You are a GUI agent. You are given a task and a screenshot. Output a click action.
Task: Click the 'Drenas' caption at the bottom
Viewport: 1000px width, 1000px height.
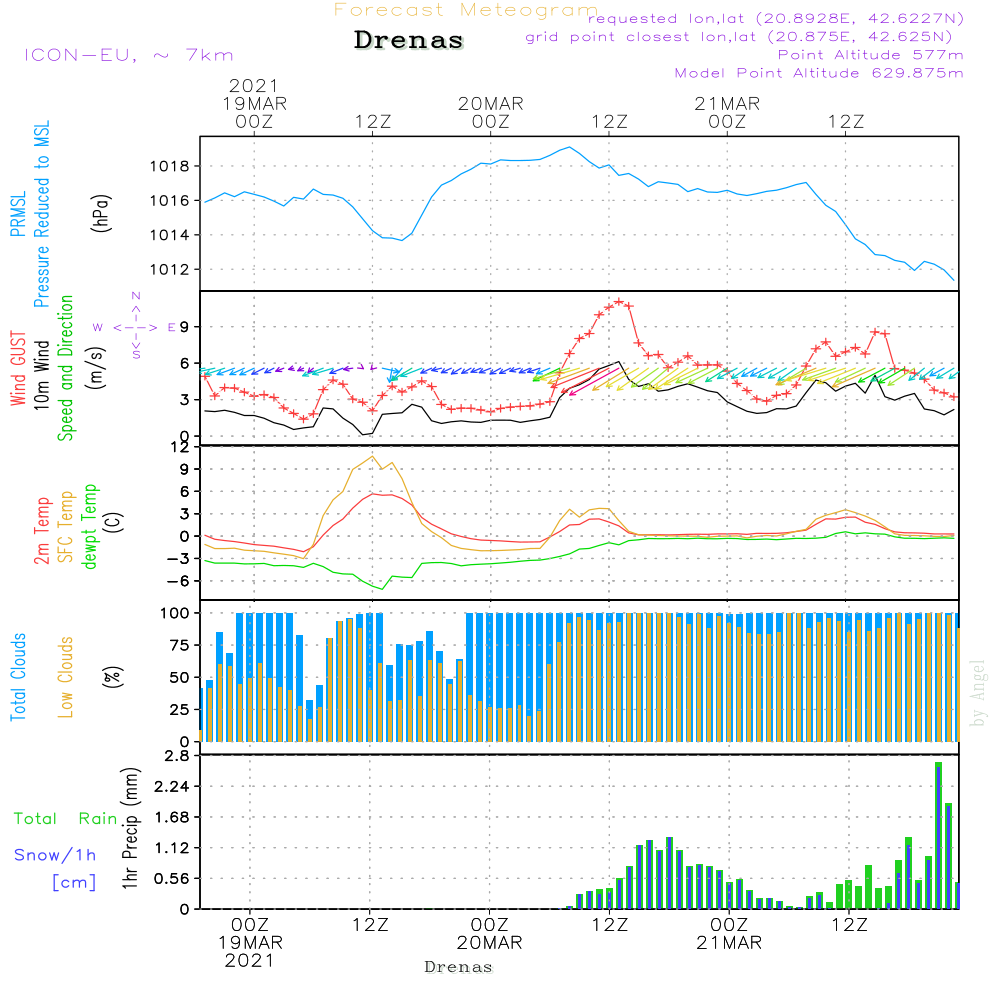tap(459, 967)
